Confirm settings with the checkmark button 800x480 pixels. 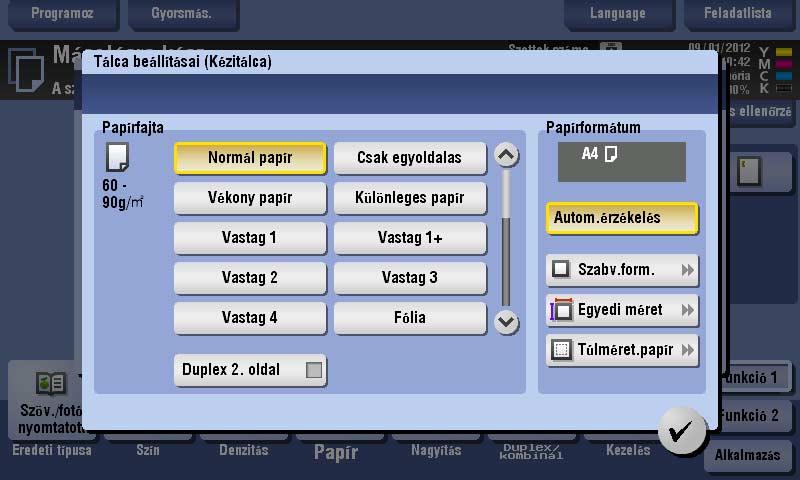tap(682, 432)
